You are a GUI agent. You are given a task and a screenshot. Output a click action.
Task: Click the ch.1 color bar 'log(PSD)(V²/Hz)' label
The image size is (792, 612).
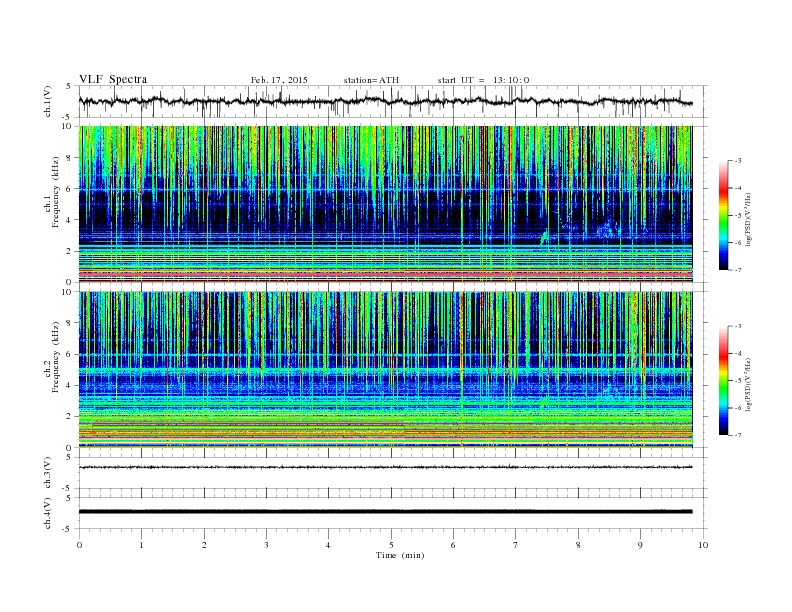coord(748,219)
